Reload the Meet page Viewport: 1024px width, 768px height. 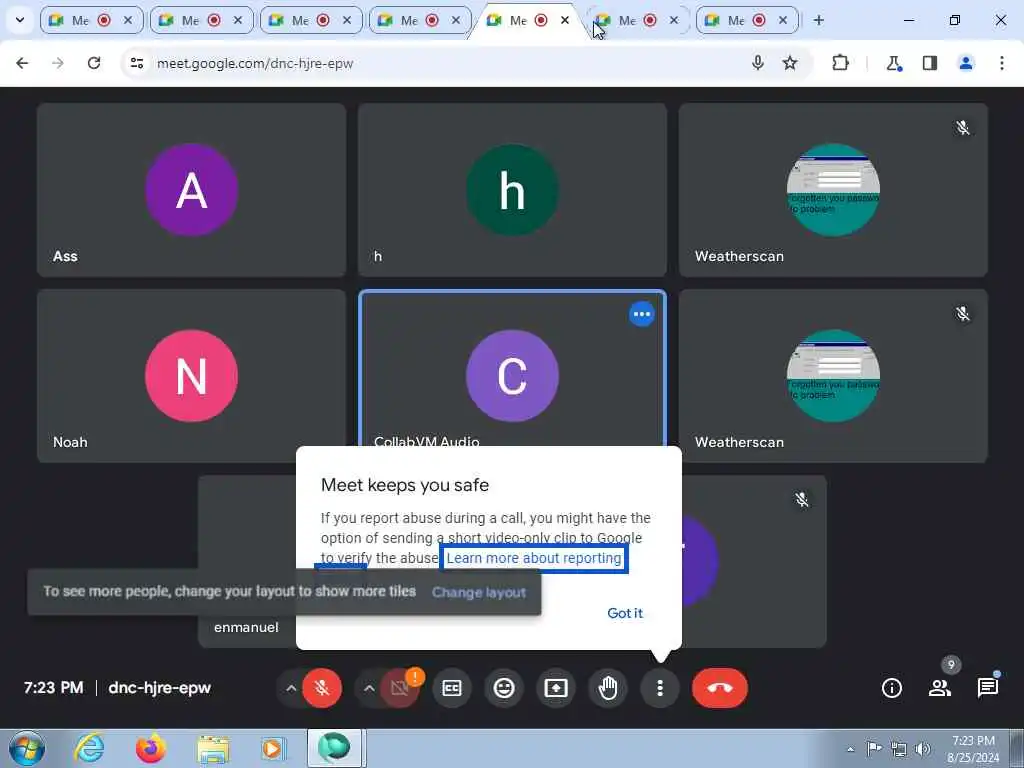coord(94,63)
